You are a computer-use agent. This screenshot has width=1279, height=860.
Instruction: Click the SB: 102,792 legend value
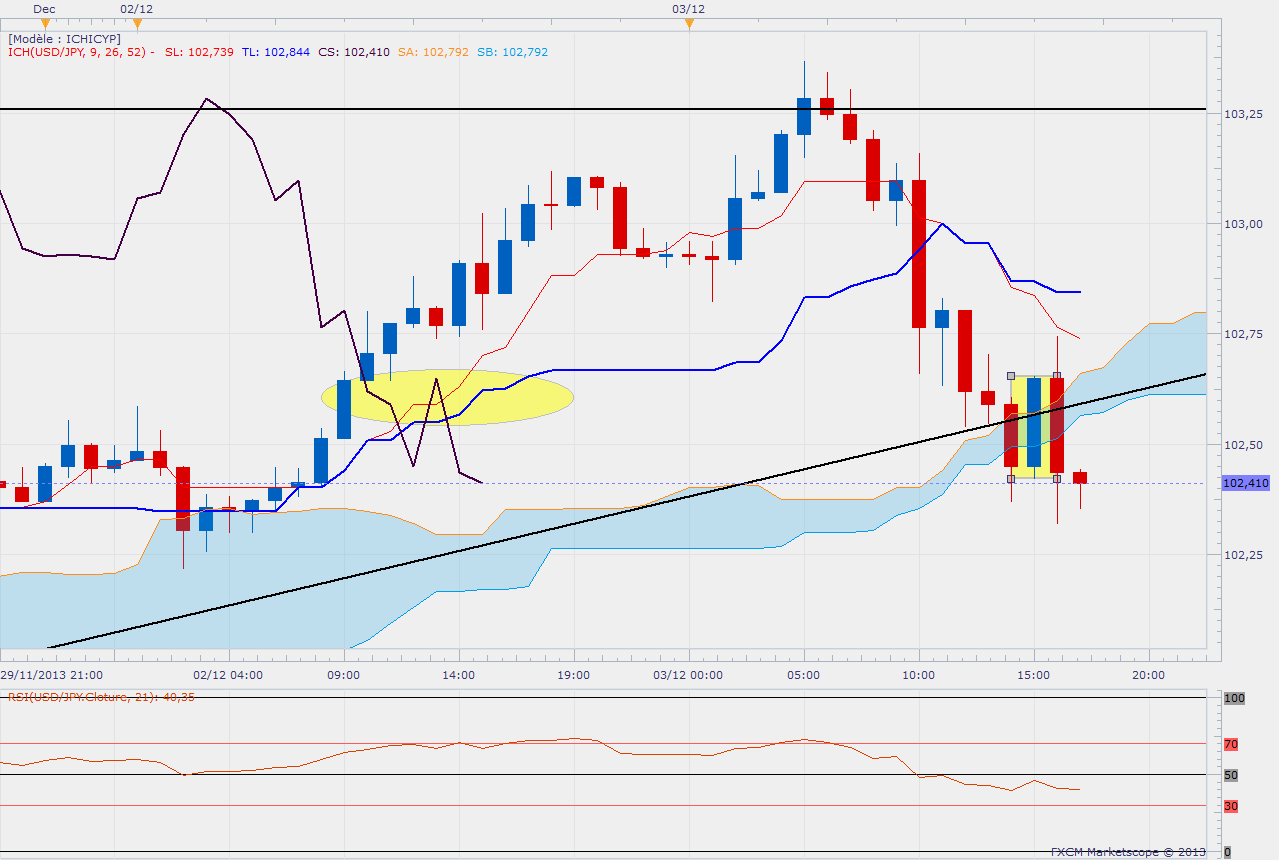pyautogui.click(x=512, y=52)
